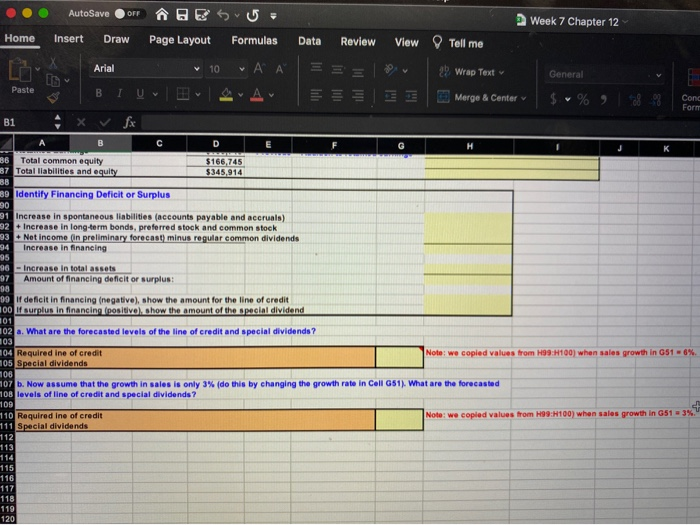Click the Decrease Indent icon
The image size is (700, 525).
click(390, 96)
